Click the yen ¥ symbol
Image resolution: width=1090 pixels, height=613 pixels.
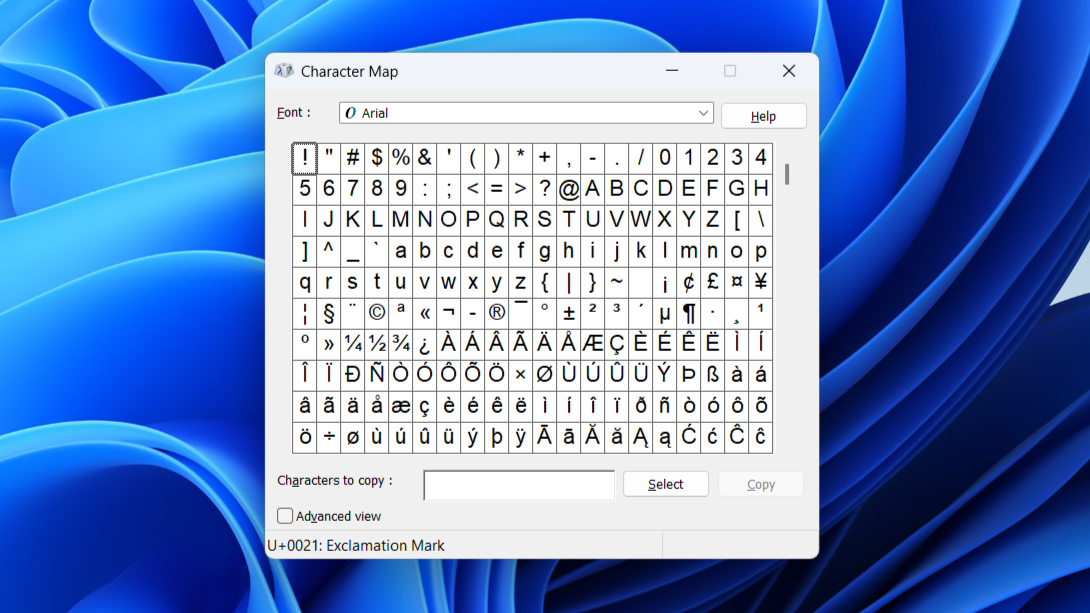pyautogui.click(x=760, y=281)
